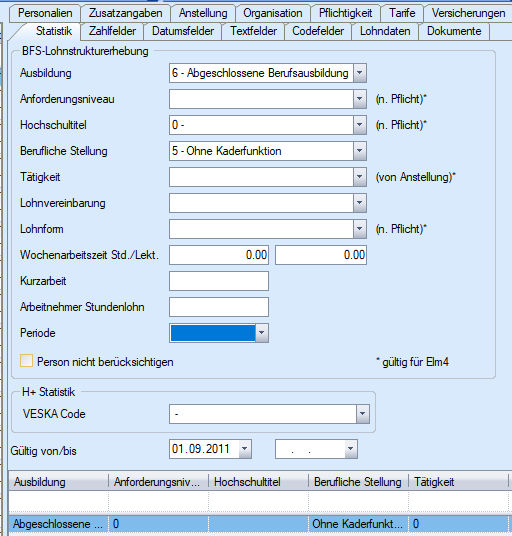Open the Hochschultitel dropdown list
This screenshot has width=512, height=536.
[x=360, y=125]
